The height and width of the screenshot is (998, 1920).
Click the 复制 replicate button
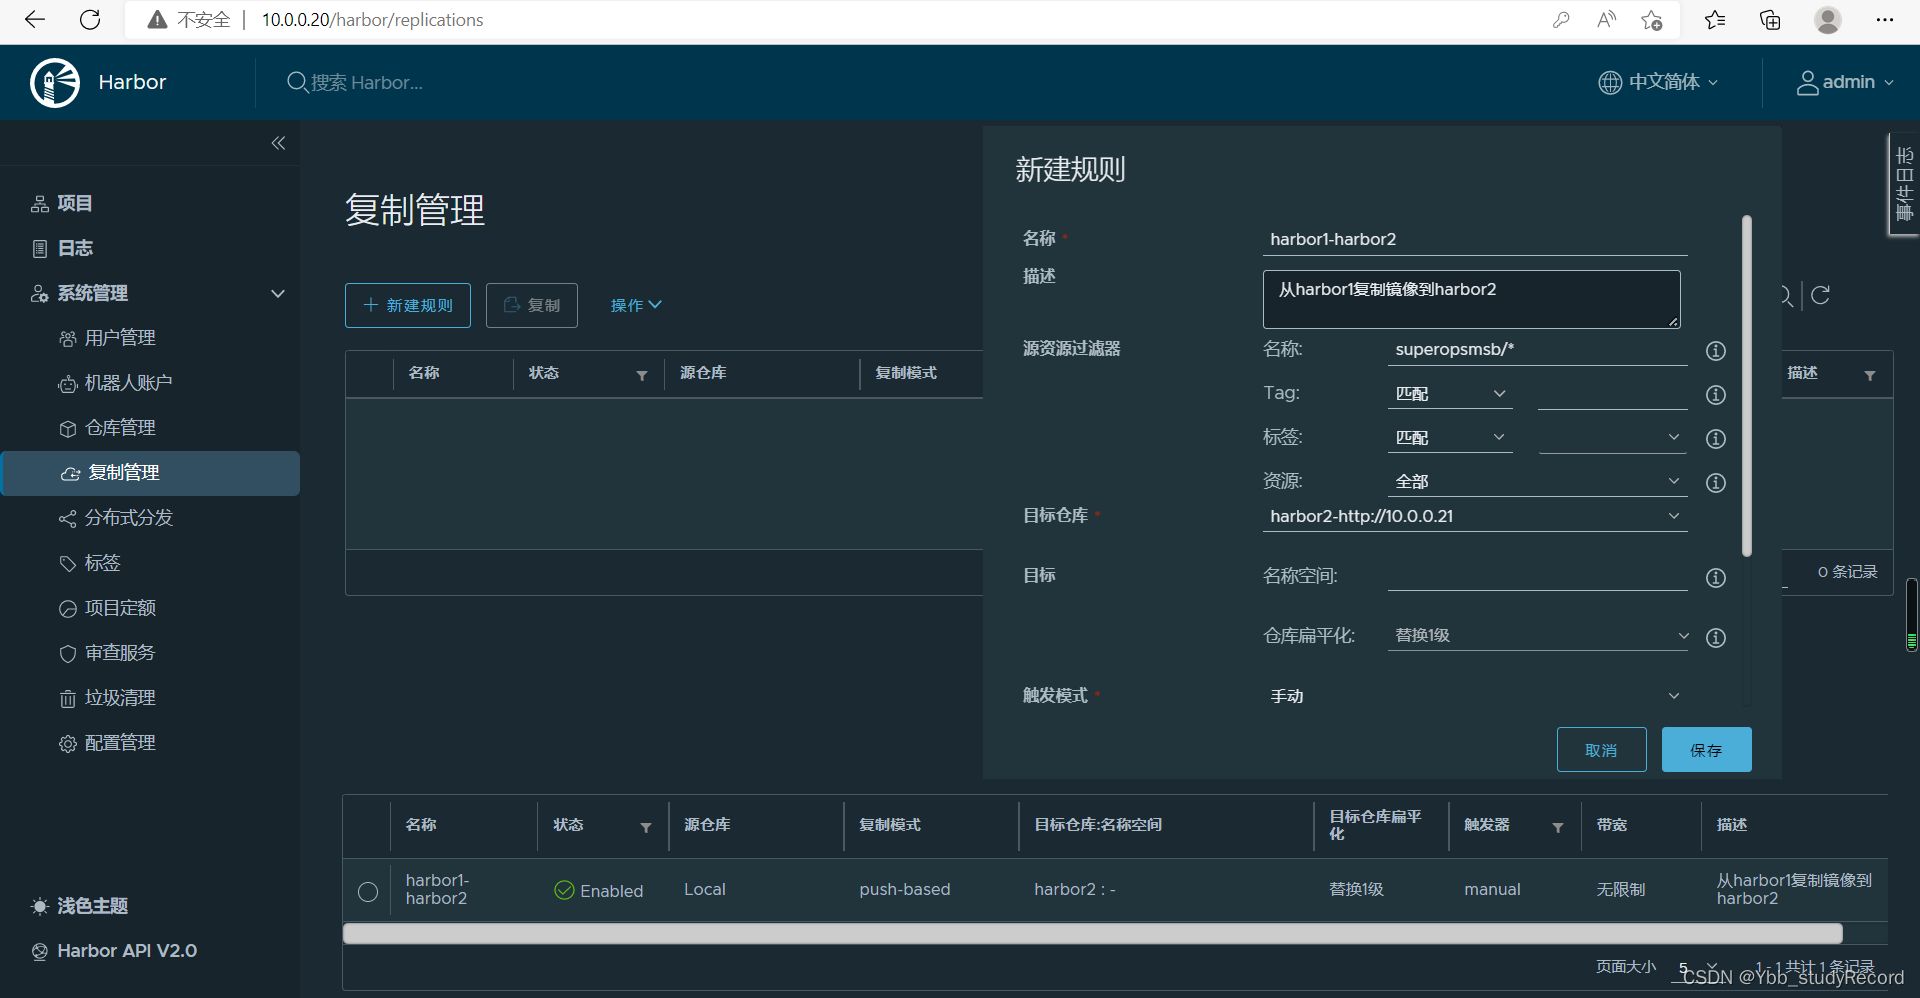(532, 305)
